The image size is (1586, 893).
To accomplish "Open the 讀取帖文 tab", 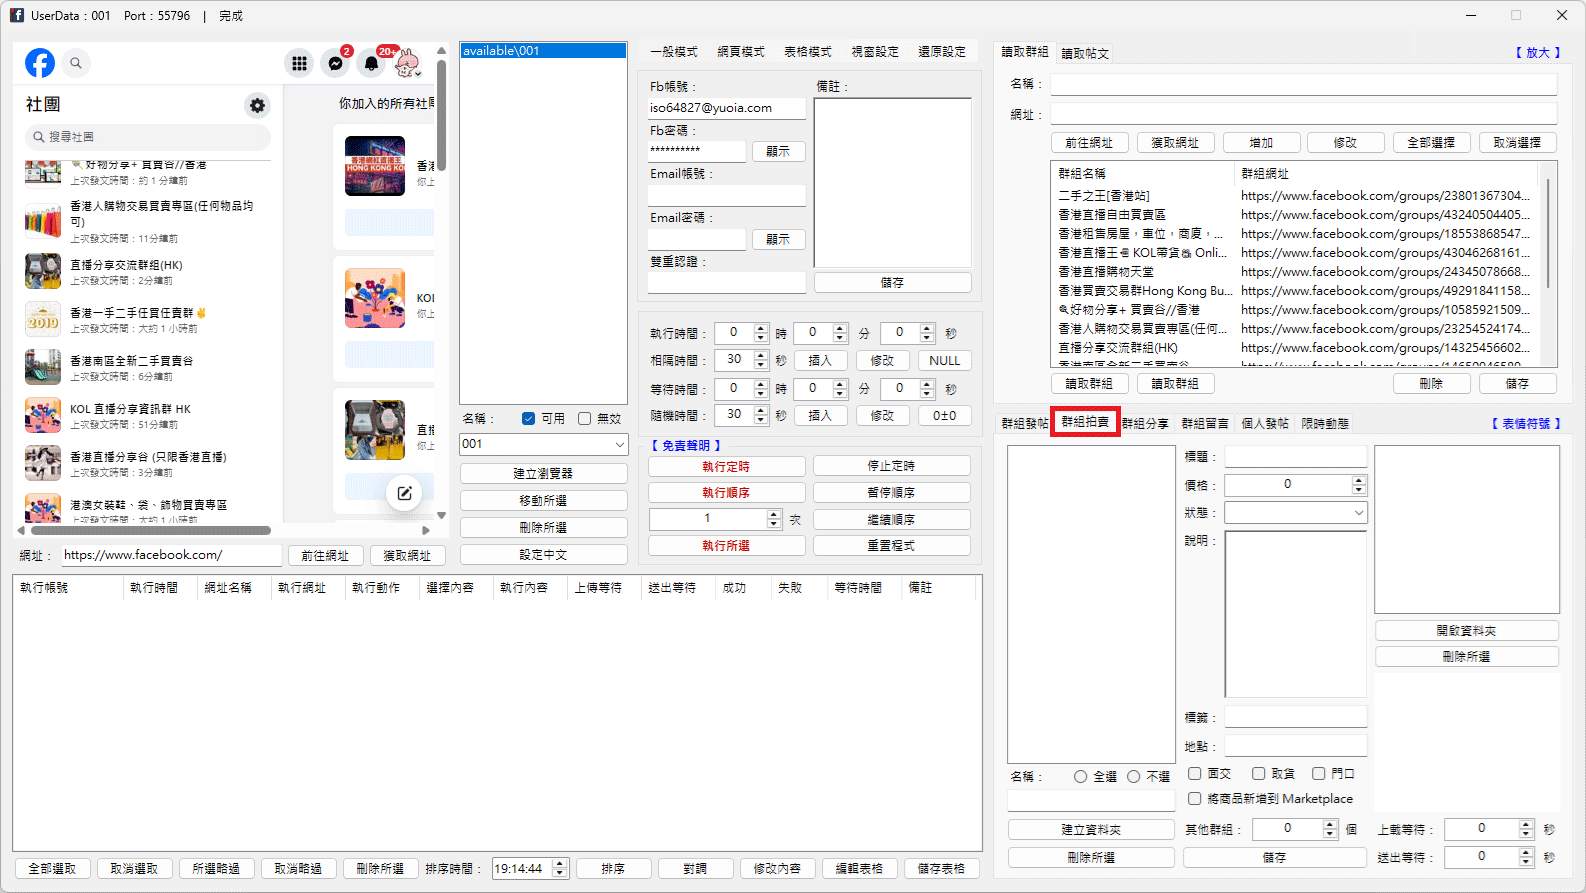I will coord(1085,54).
